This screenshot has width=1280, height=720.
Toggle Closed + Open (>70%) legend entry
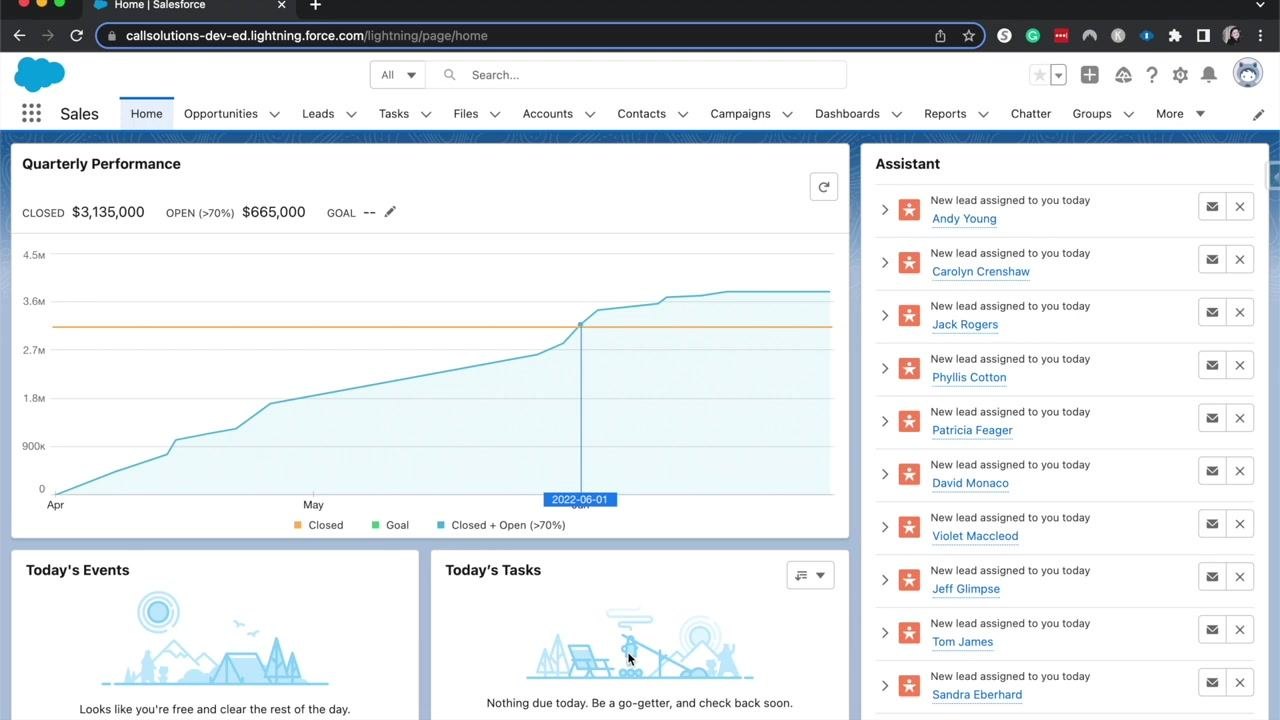click(501, 525)
